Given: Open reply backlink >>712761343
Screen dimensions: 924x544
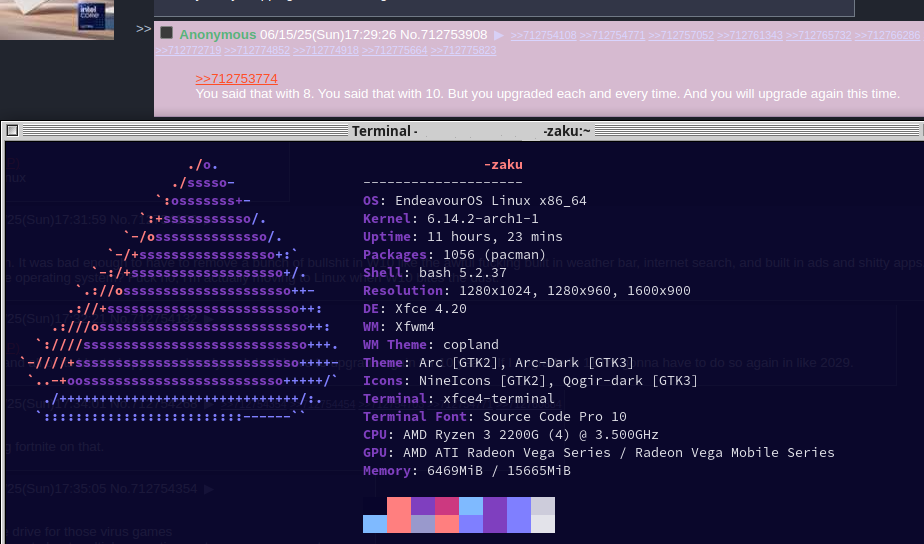Looking at the screenshot, I should pos(750,35).
